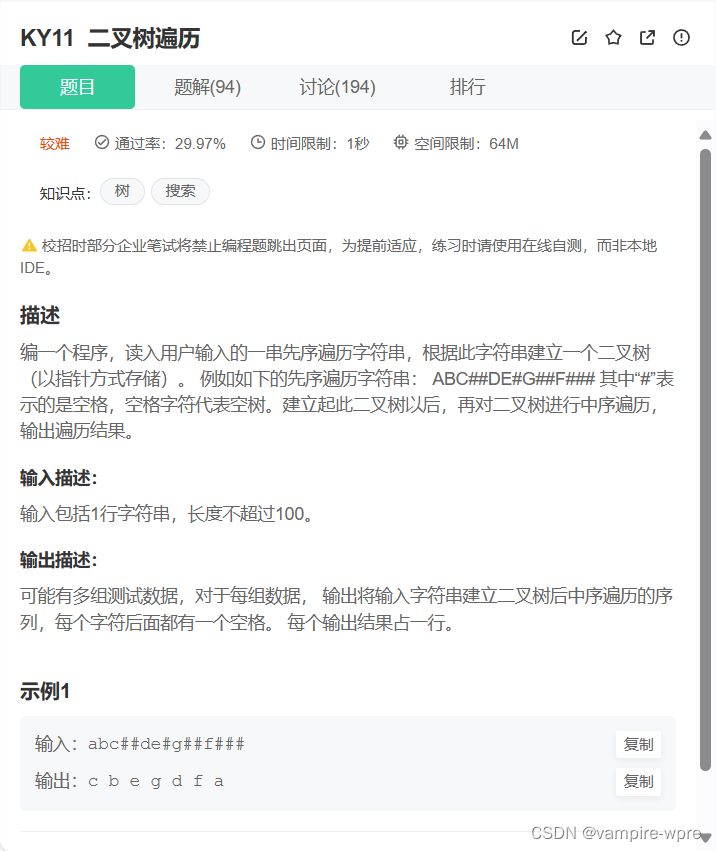
Task: Click the 较难 difficulty label
Action: (54, 144)
